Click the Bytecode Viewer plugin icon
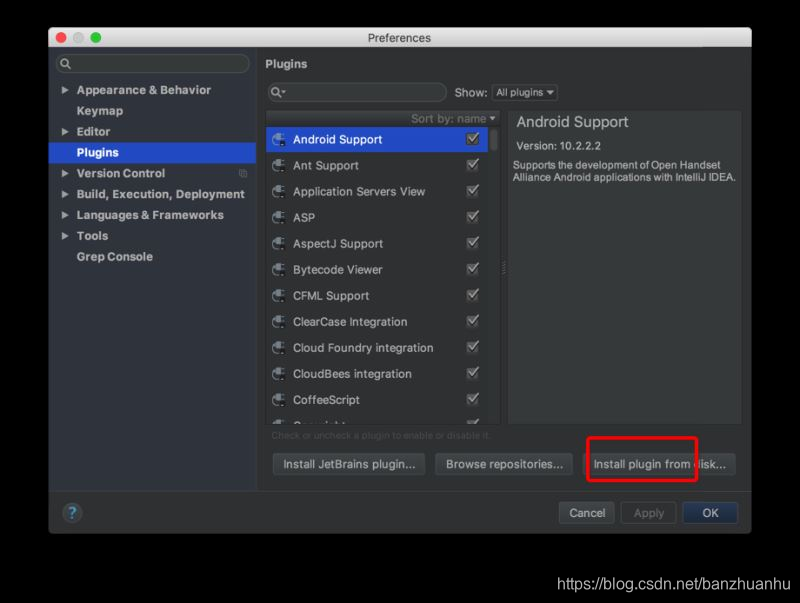 (x=279, y=269)
